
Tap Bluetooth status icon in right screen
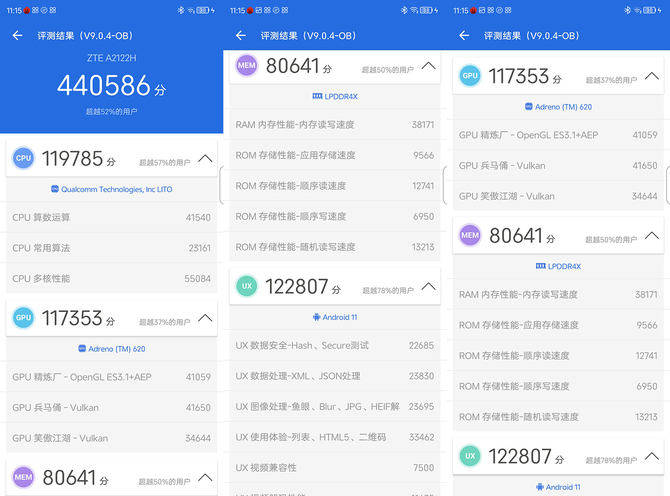pos(627,10)
